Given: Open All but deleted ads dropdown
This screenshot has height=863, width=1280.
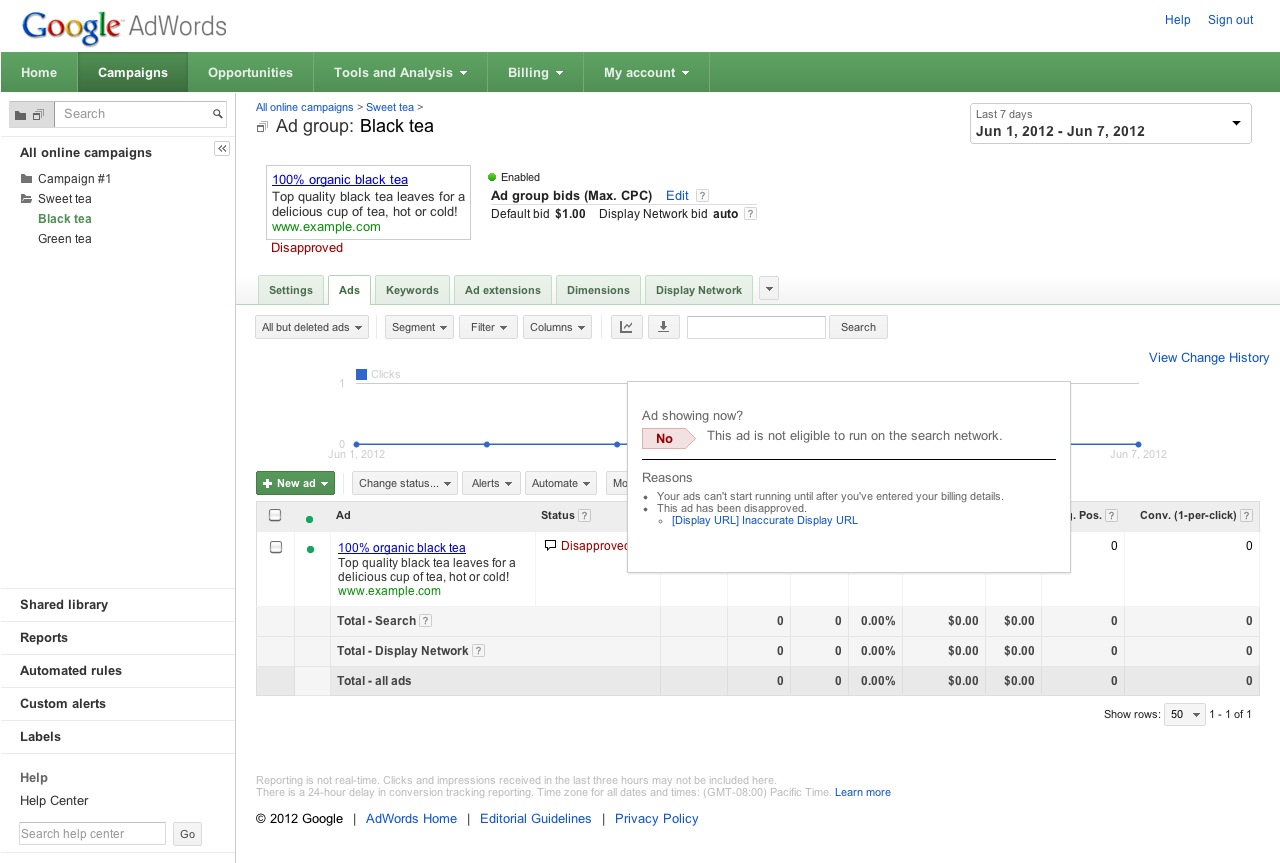Looking at the screenshot, I should [x=312, y=327].
